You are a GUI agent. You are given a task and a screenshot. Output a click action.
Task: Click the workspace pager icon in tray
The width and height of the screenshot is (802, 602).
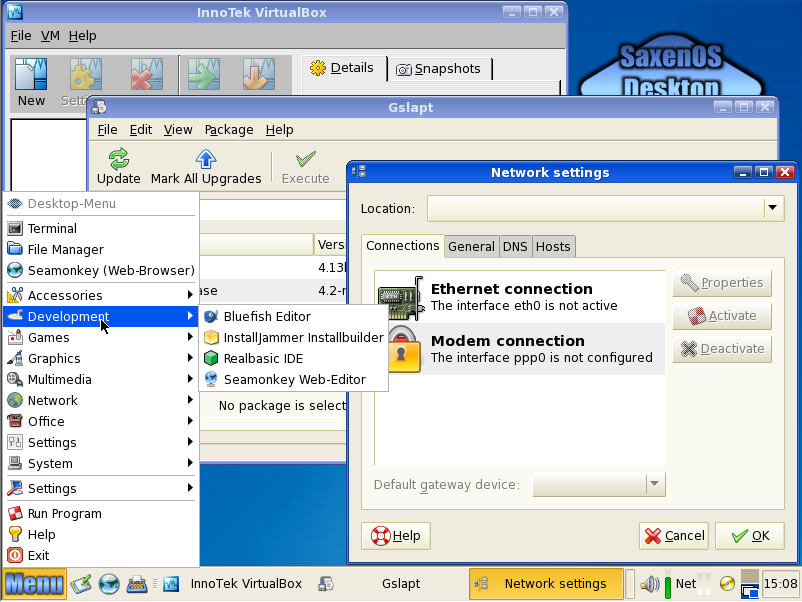point(749,584)
